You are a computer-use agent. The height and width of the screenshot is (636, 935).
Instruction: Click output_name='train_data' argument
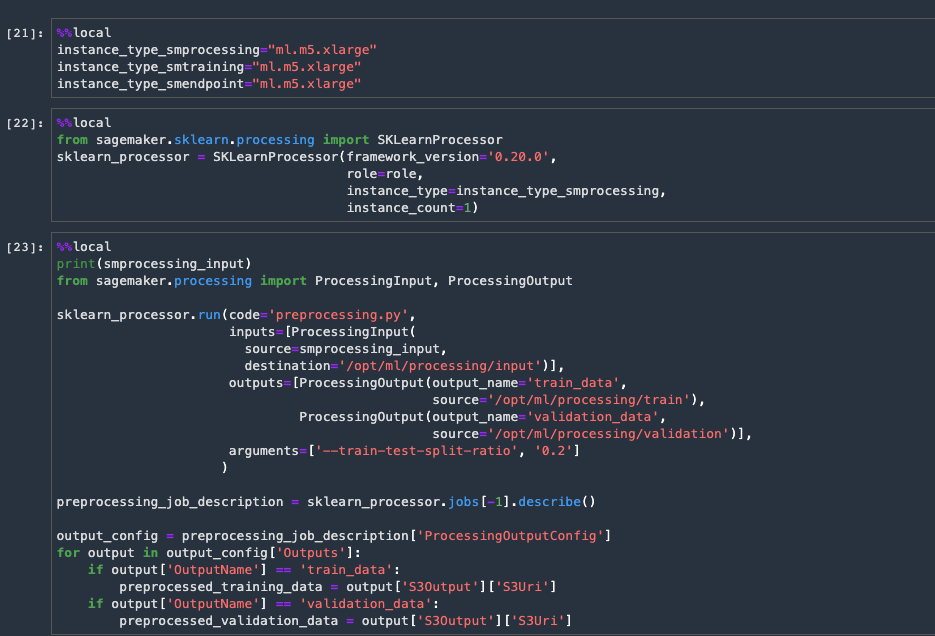tap(525, 383)
